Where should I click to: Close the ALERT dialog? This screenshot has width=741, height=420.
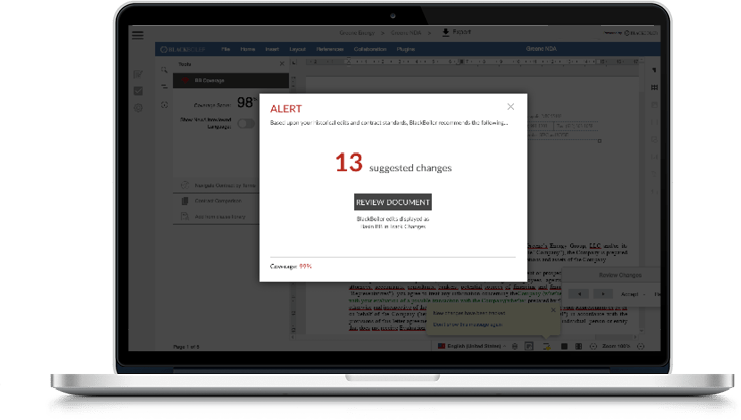[510, 107]
